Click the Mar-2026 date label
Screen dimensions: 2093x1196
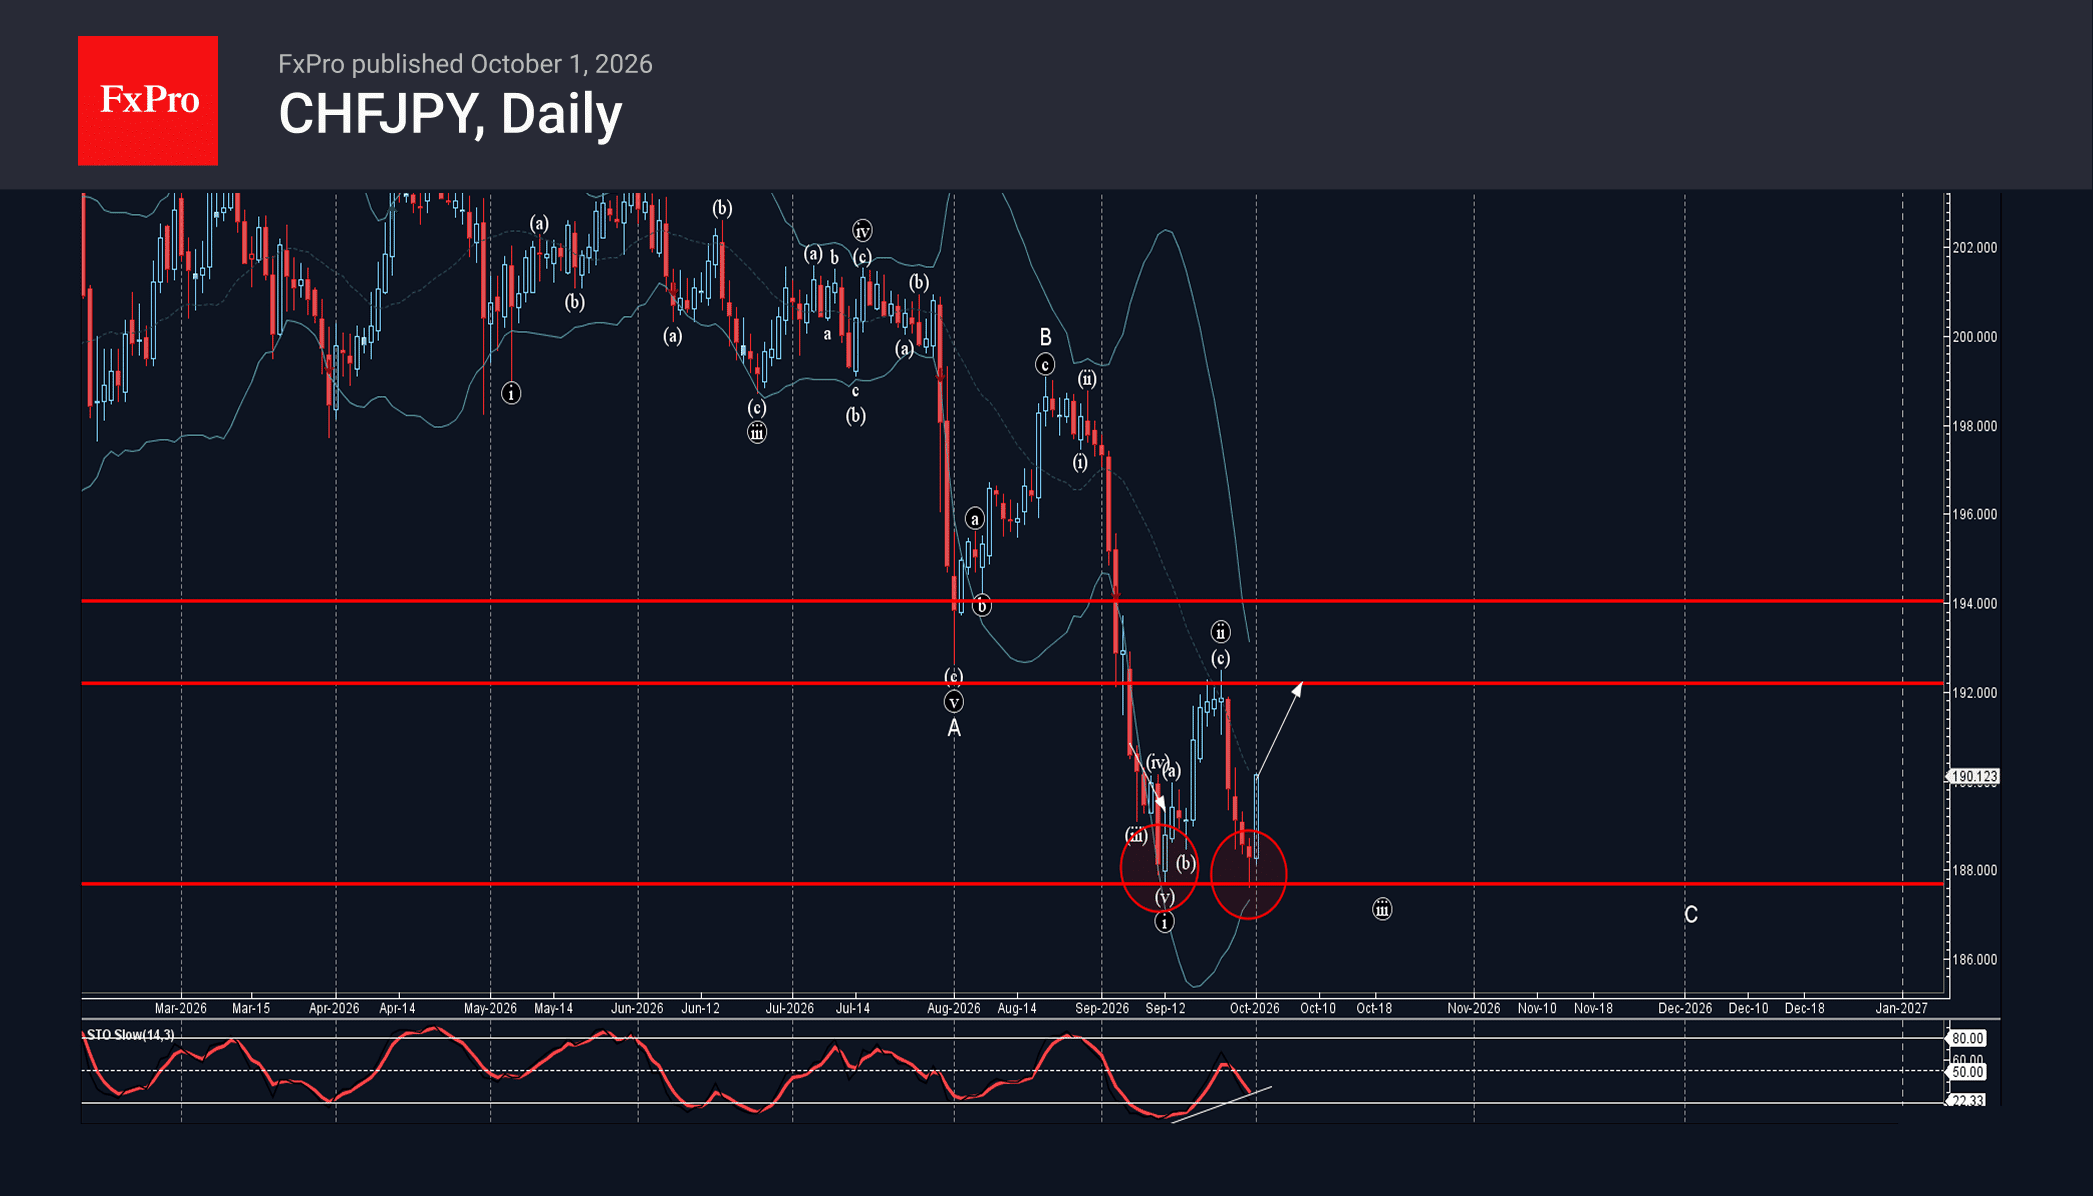(x=180, y=1008)
